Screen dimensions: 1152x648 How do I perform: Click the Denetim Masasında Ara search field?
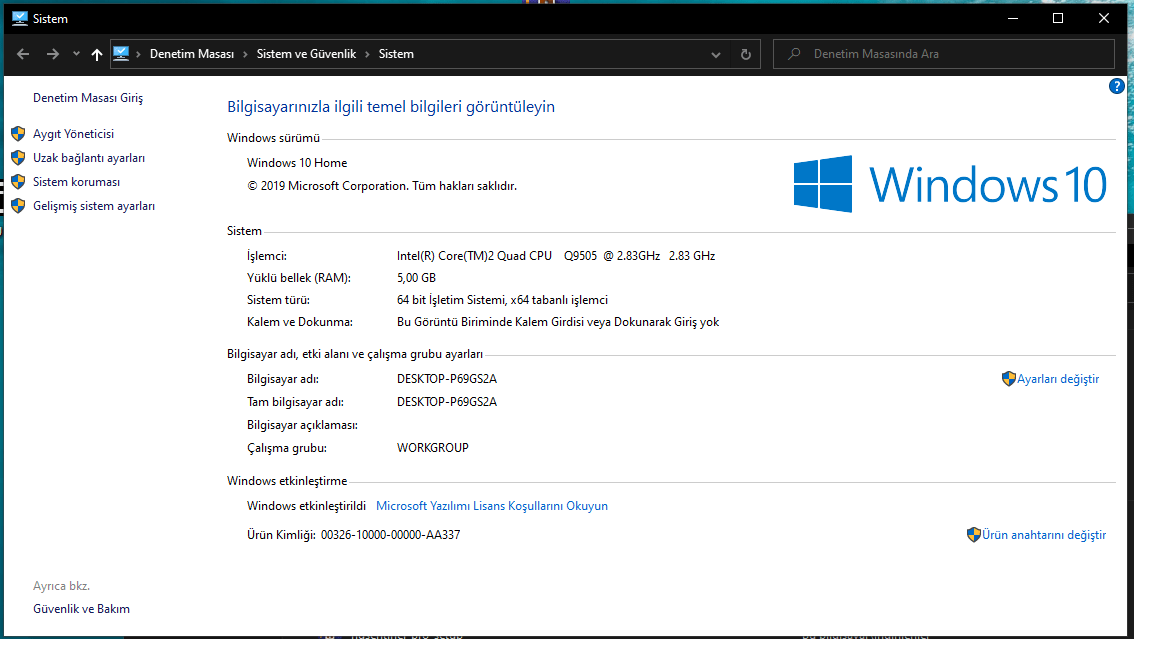(x=944, y=54)
